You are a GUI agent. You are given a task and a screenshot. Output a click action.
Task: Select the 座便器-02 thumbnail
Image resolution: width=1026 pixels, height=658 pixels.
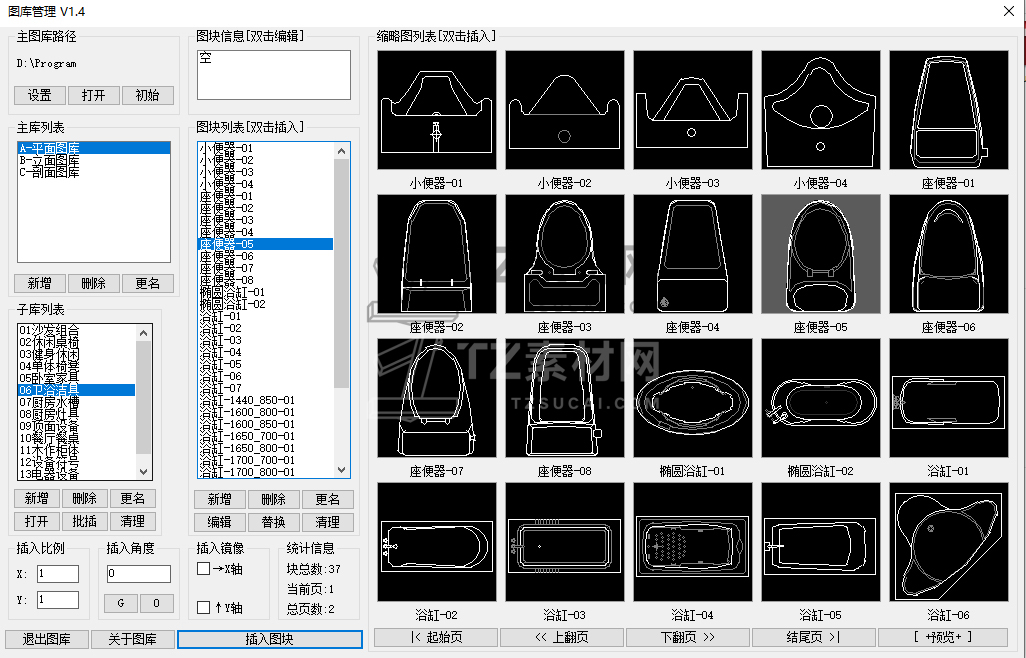pos(436,254)
